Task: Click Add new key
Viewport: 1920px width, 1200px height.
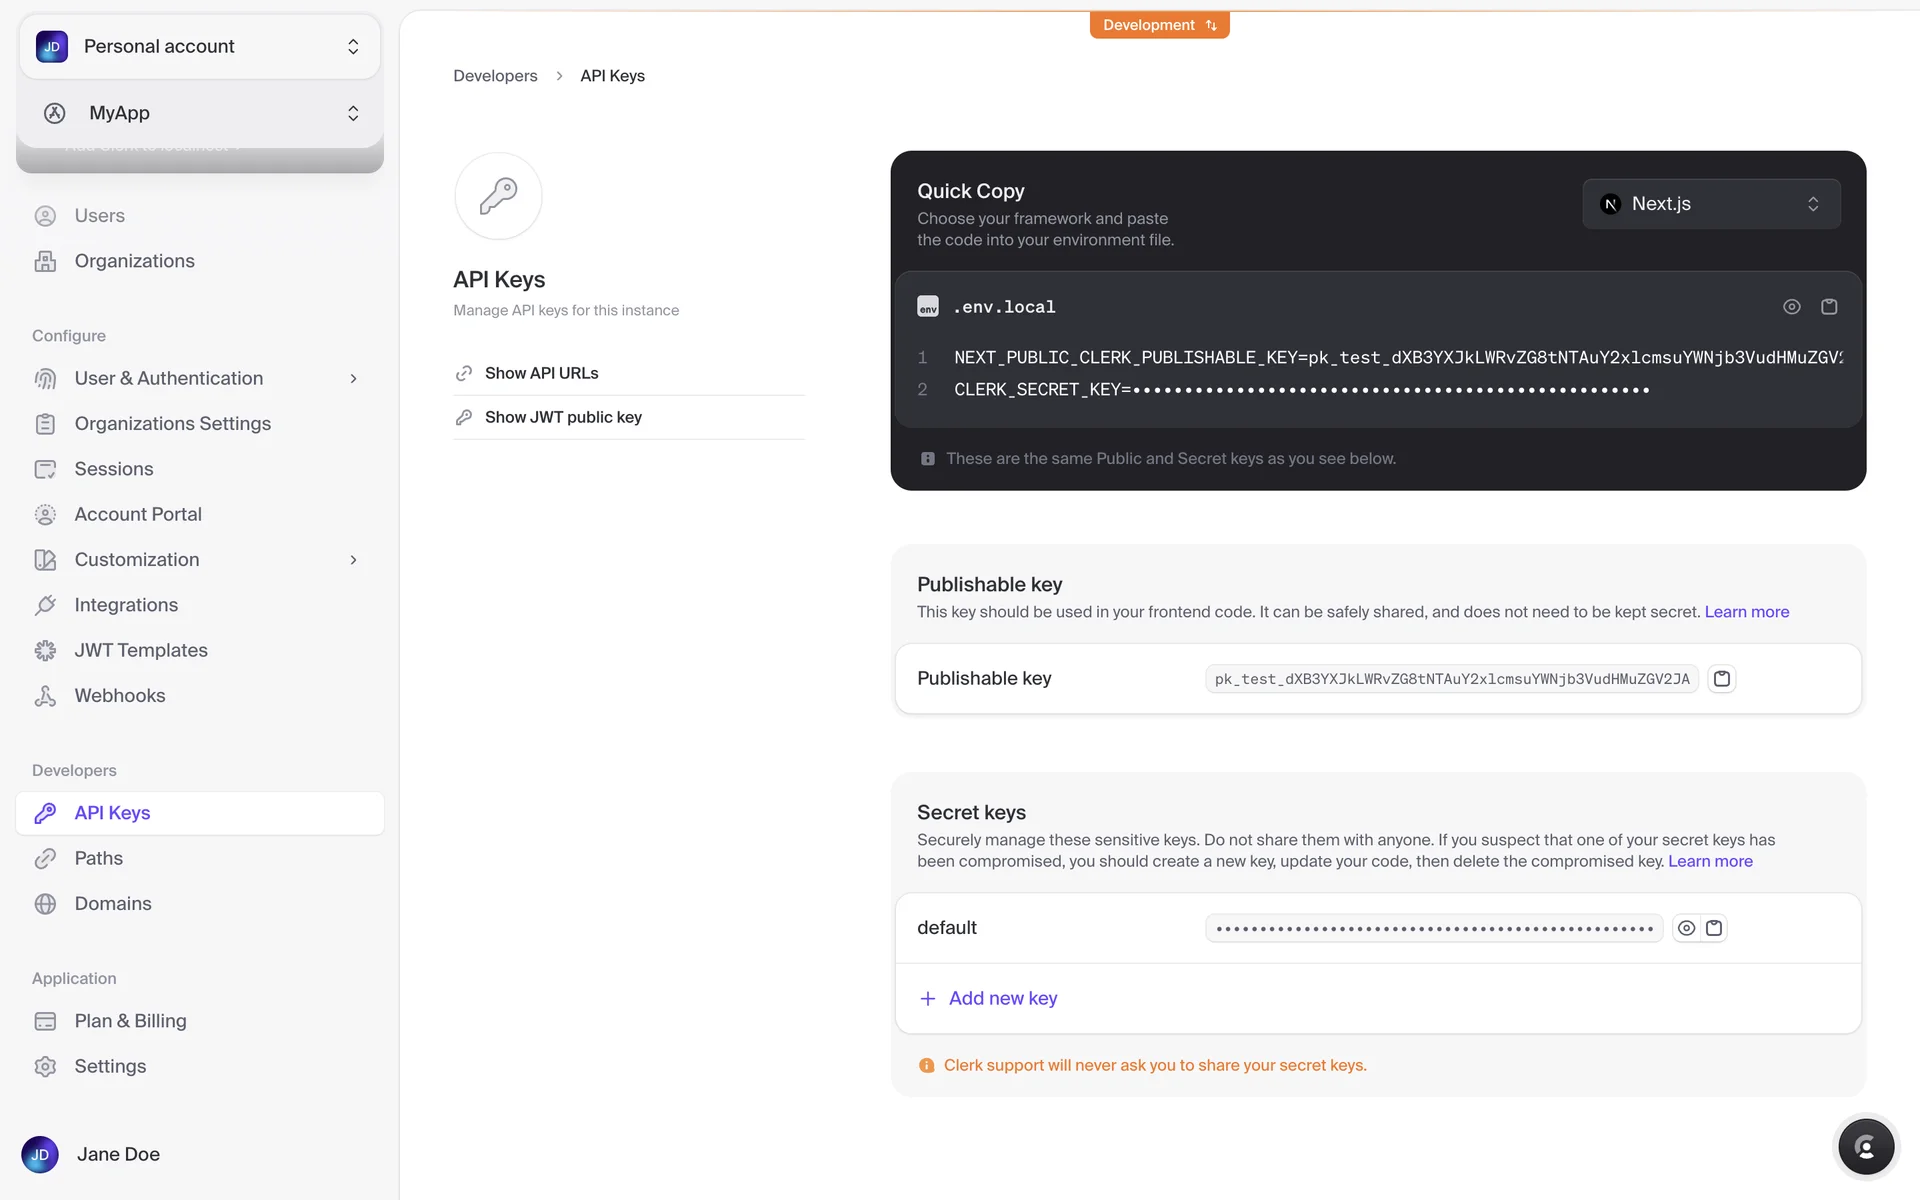Action: pyautogui.click(x=1001, y=998)
